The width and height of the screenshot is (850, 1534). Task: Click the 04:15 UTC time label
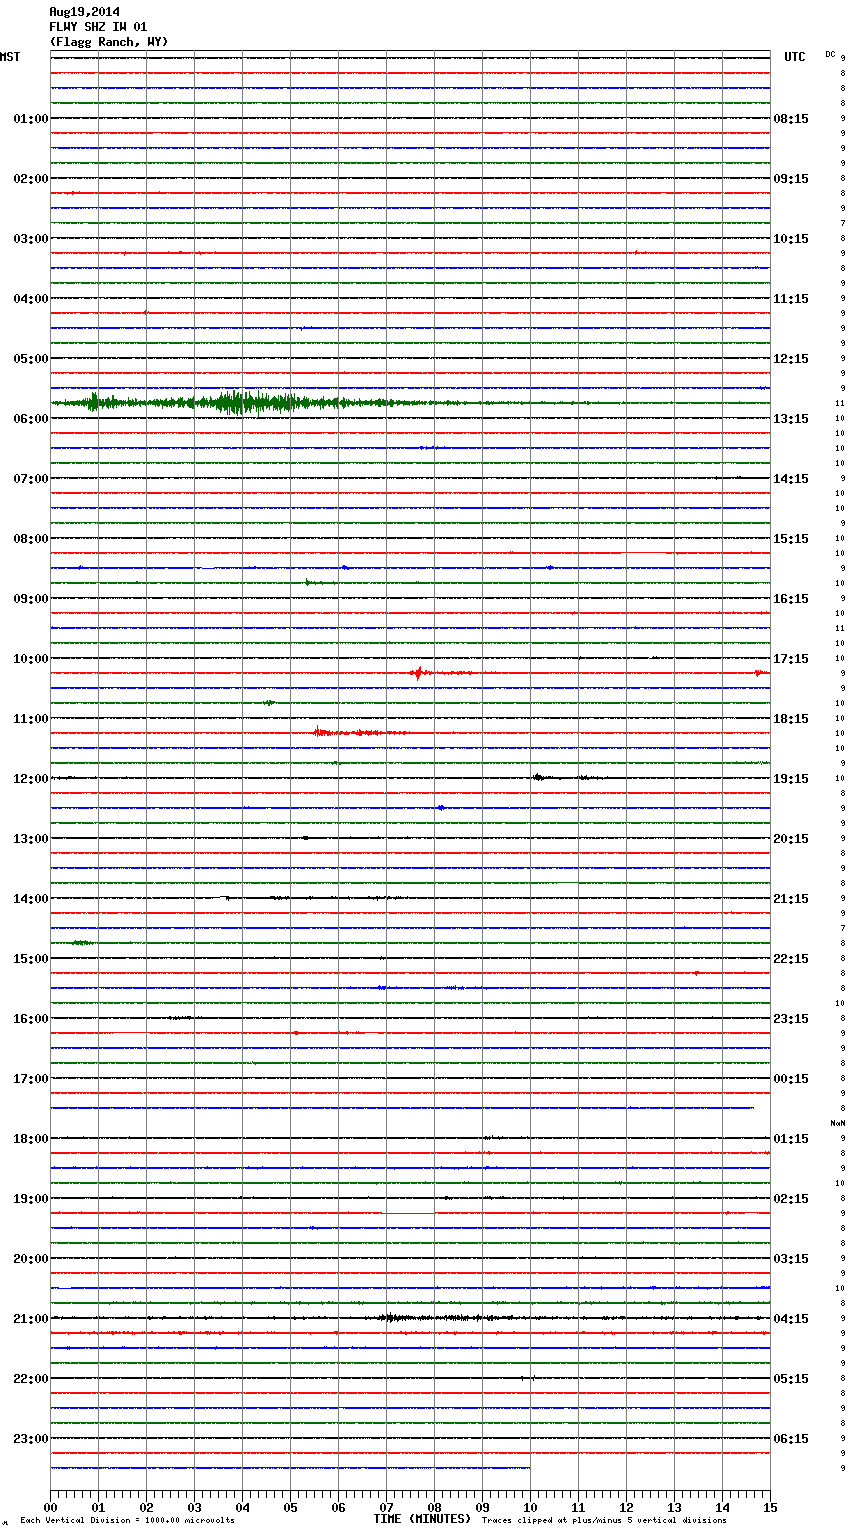pyautogui.click(x=791, y=1319)
